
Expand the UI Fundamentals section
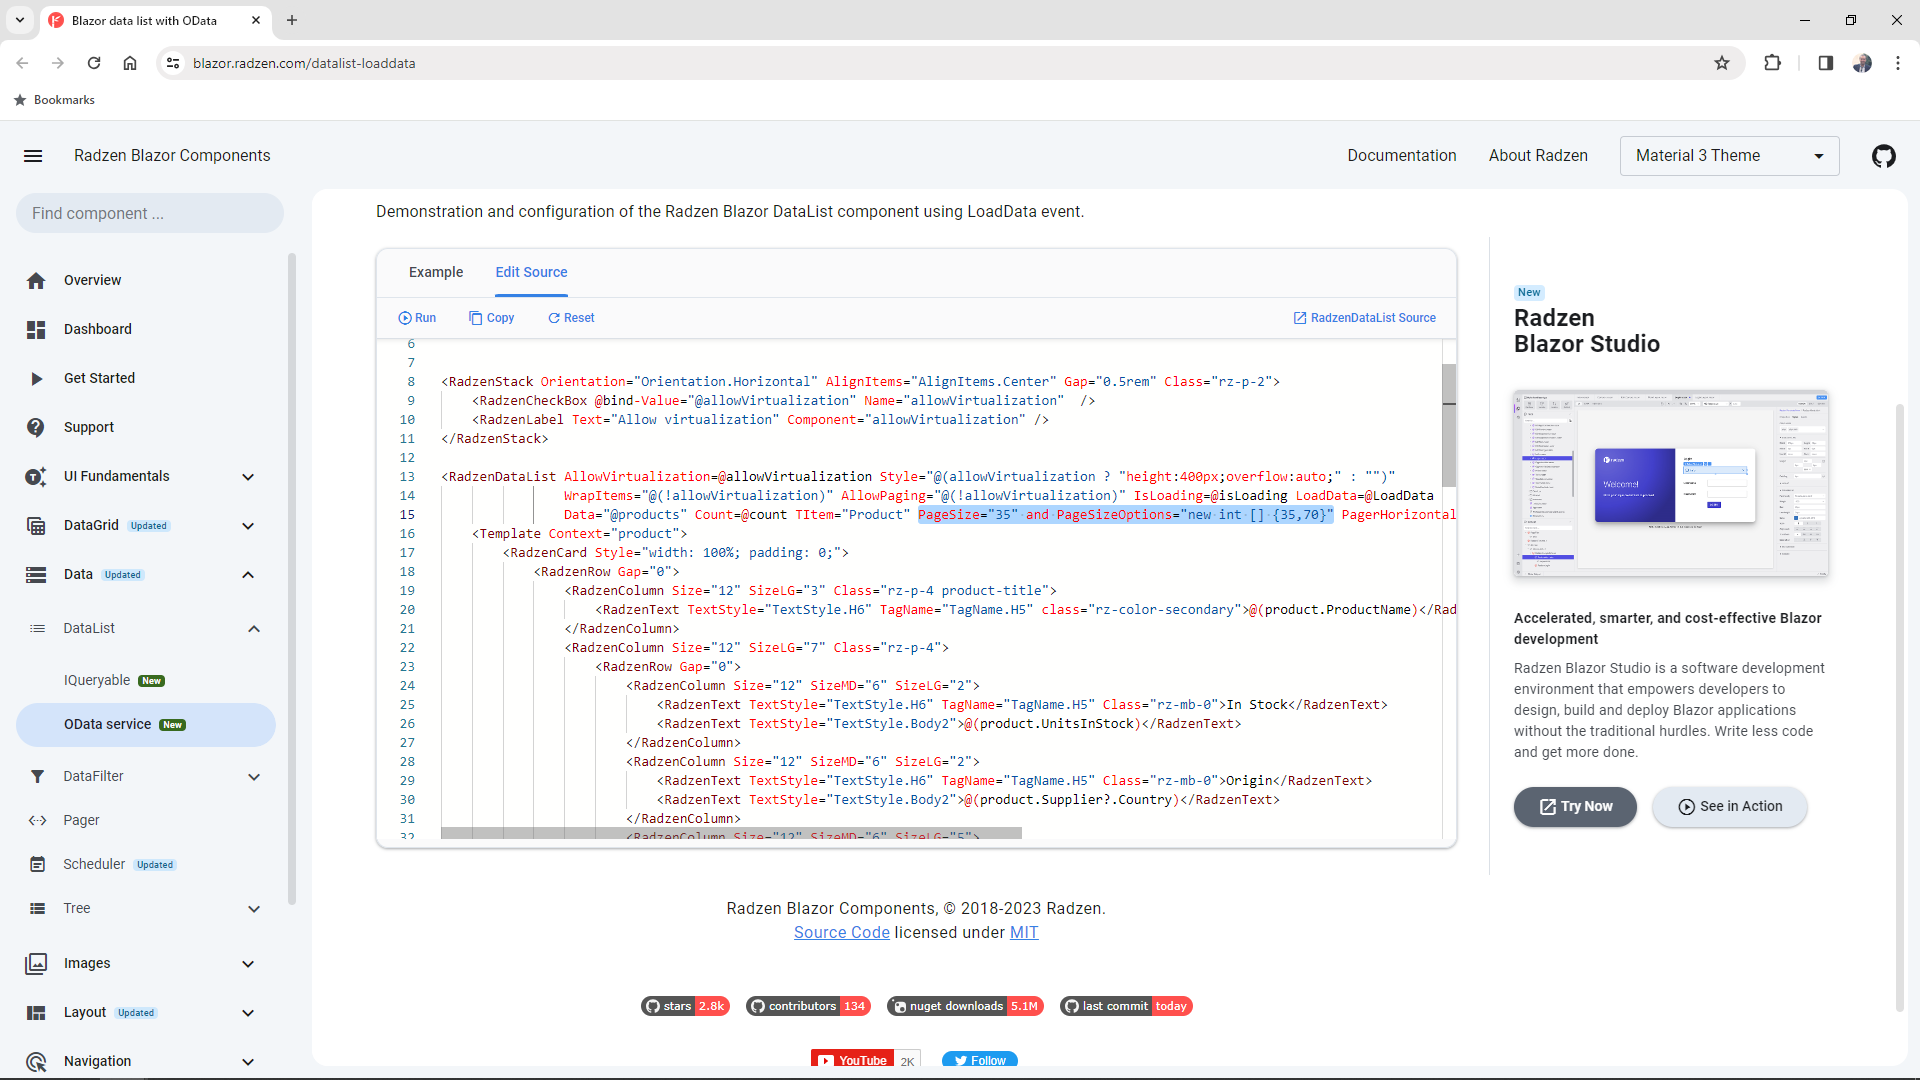tap(248, 477)
